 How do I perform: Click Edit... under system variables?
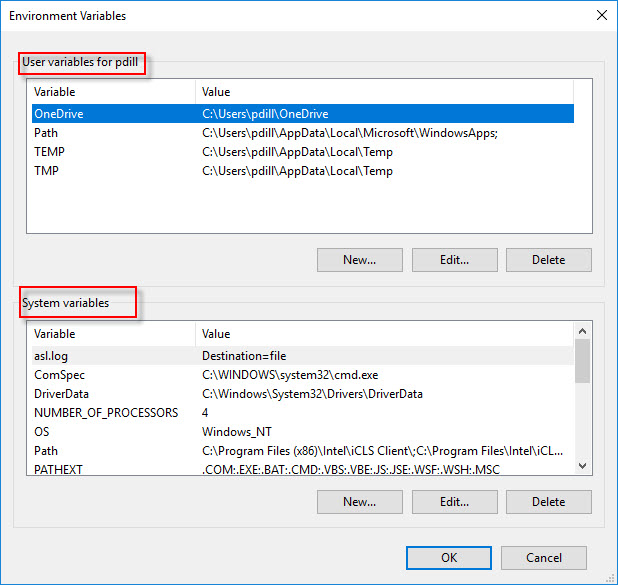pyautogui.click(x=454, y=502)
